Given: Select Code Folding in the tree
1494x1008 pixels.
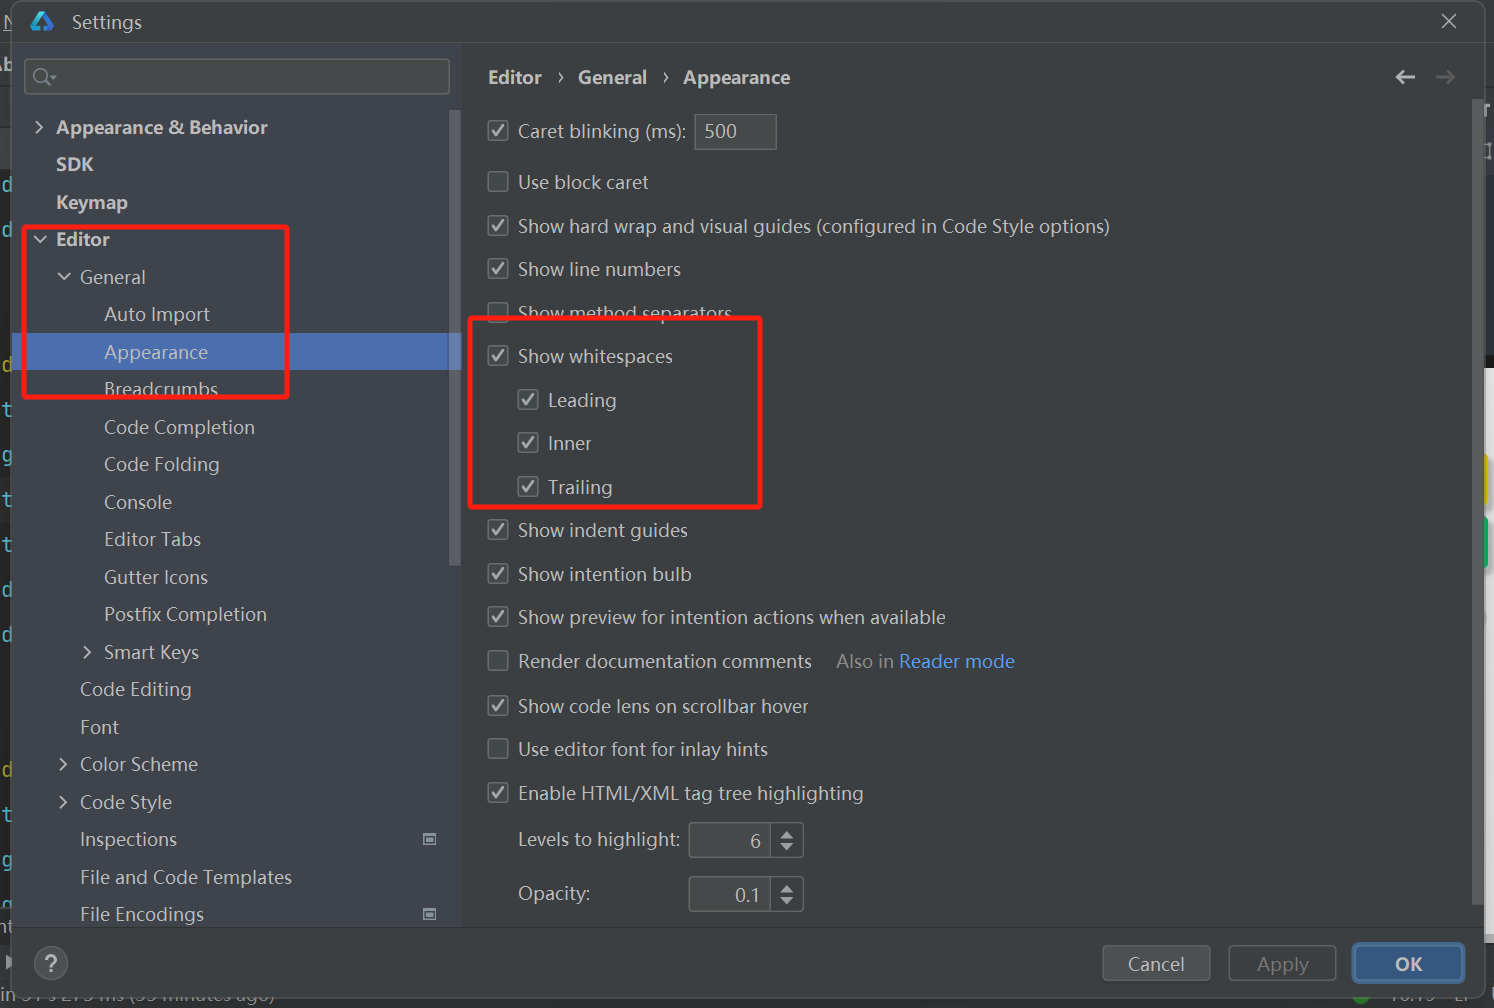Looking at the screenshot, I should coord(161,464).
